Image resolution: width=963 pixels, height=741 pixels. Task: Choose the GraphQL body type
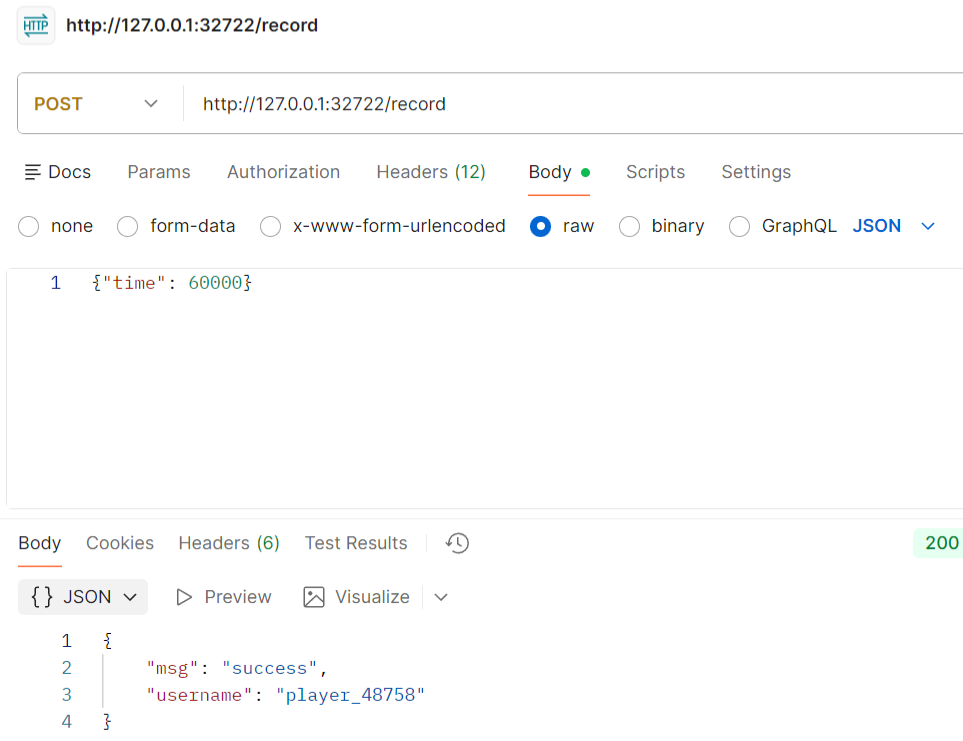[739, 226]
